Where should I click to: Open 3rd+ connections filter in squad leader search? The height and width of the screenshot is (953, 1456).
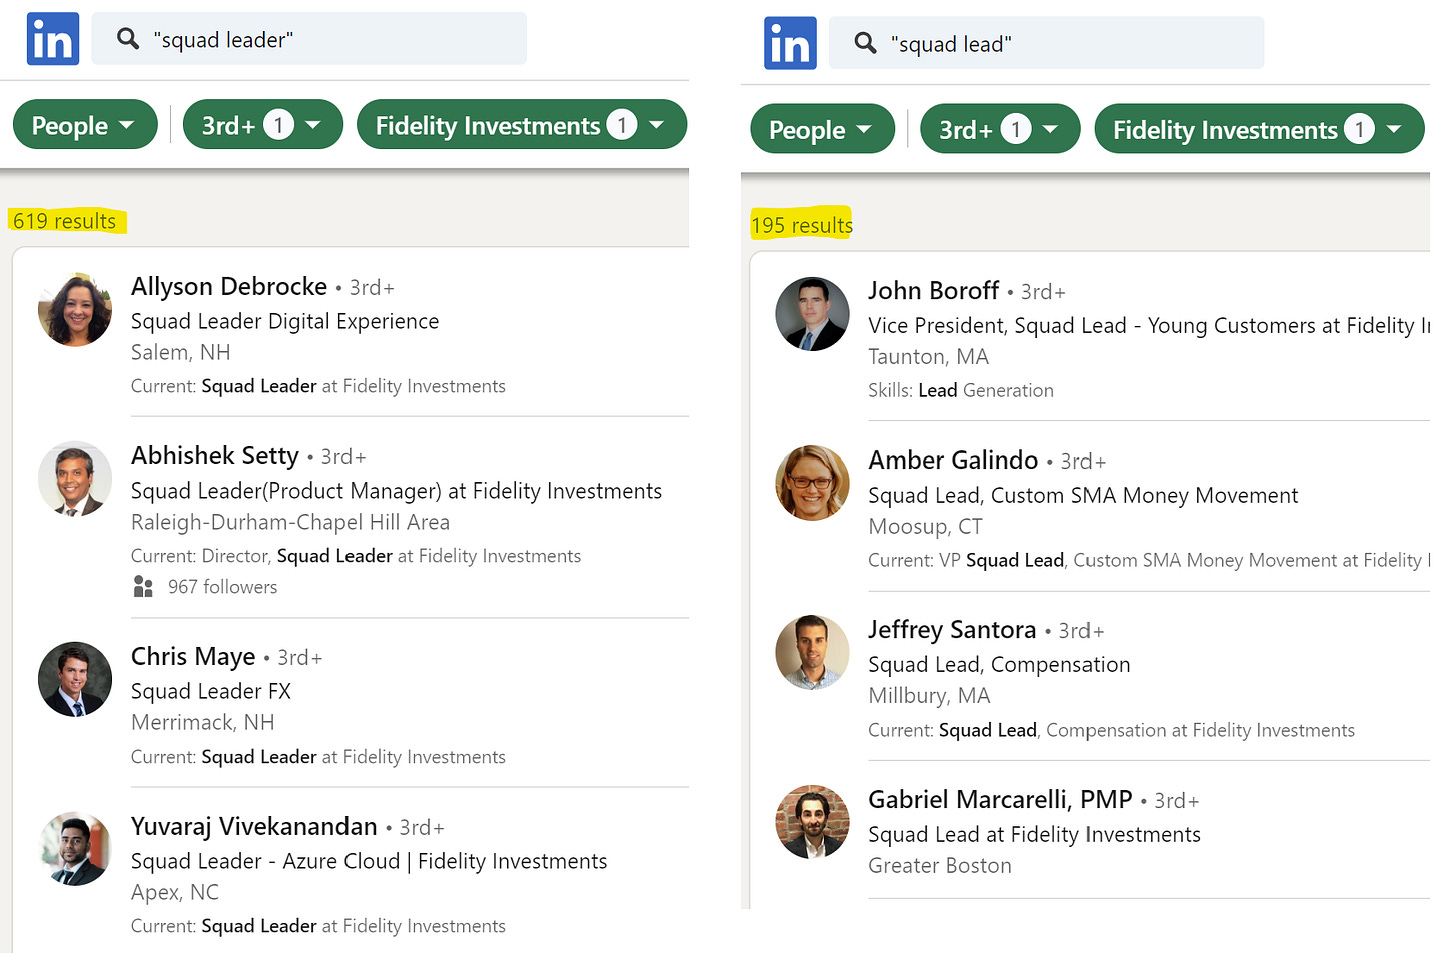[263, 125]
